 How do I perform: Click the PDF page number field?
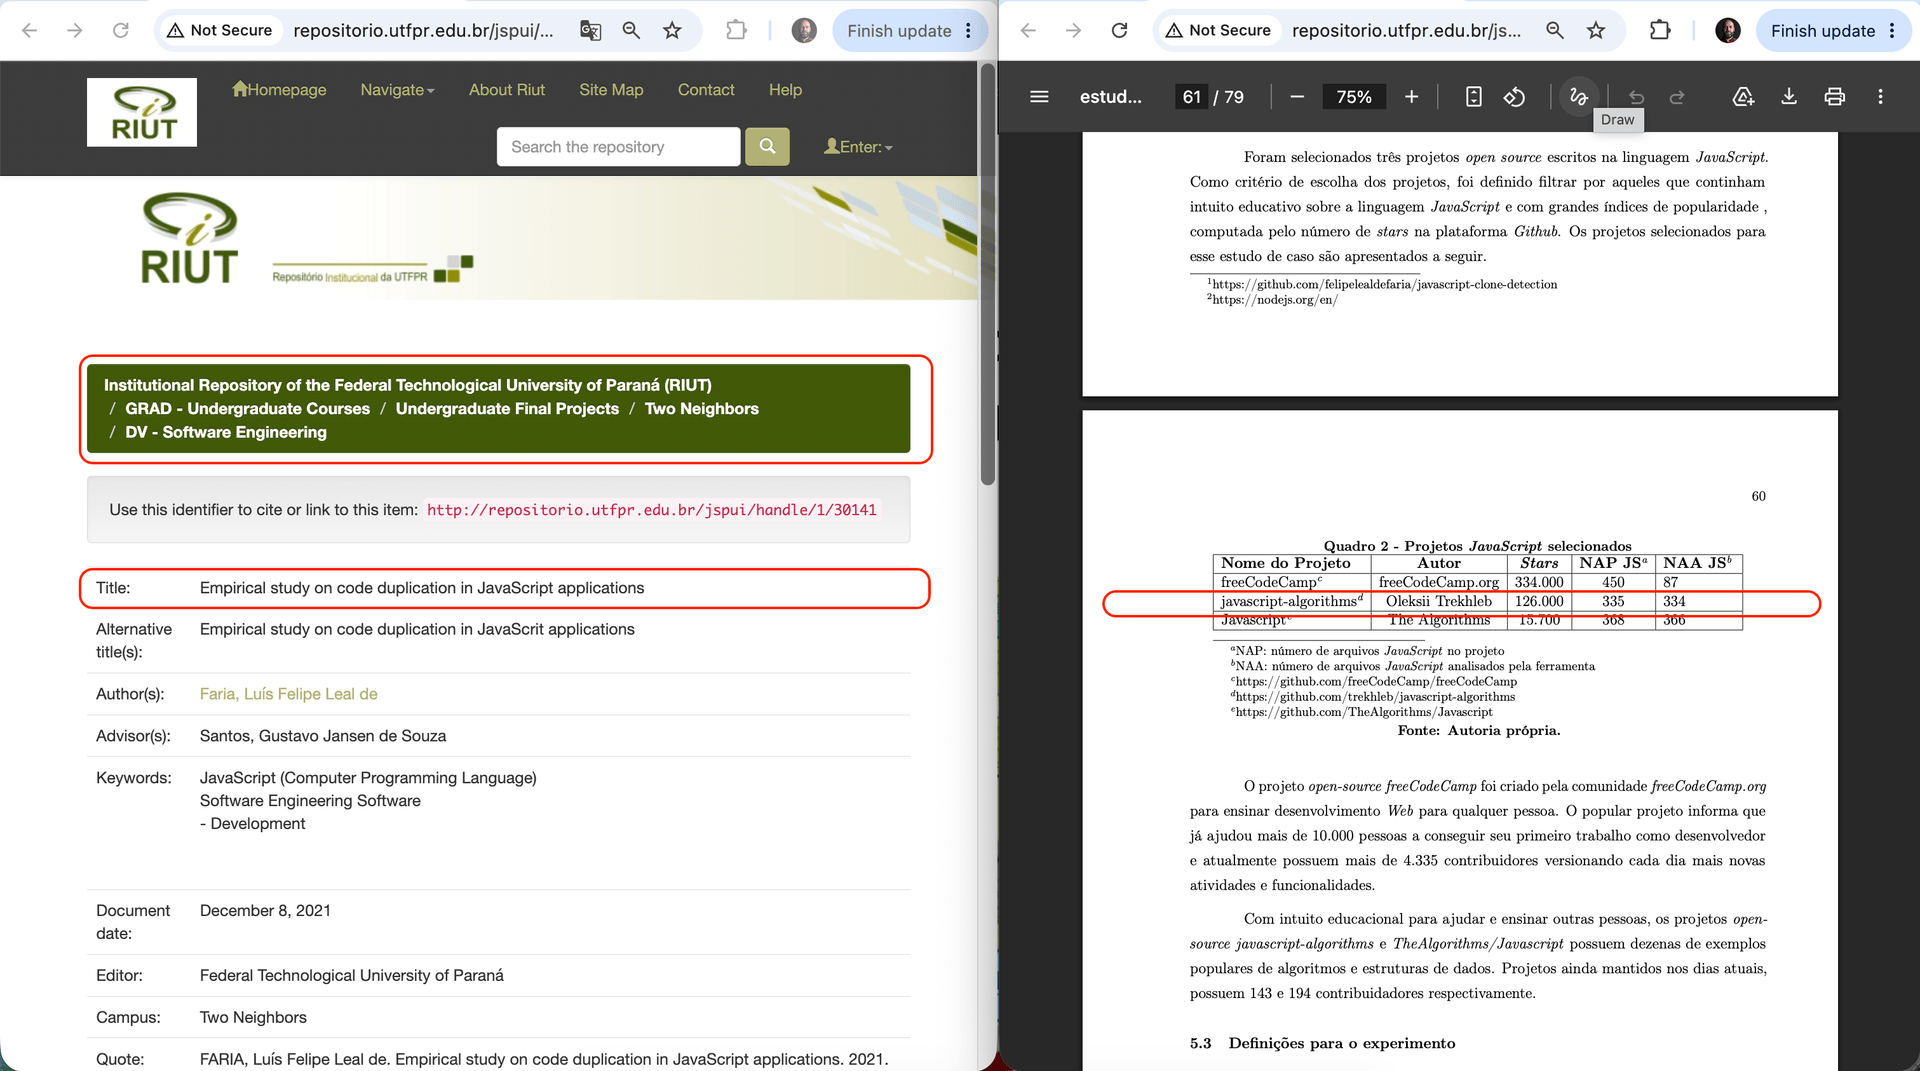1192,97
